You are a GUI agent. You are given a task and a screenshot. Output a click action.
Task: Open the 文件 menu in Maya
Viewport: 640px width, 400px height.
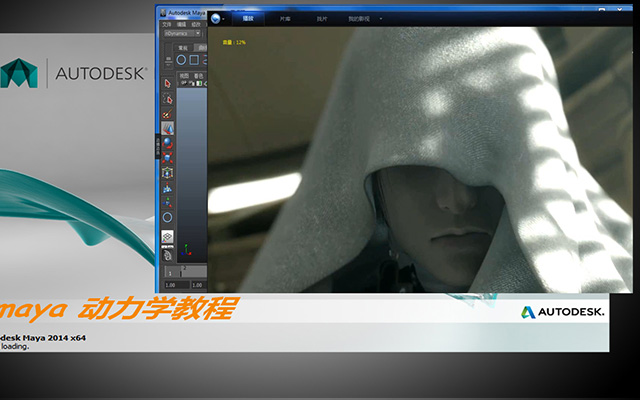click(x=167, y=24)
